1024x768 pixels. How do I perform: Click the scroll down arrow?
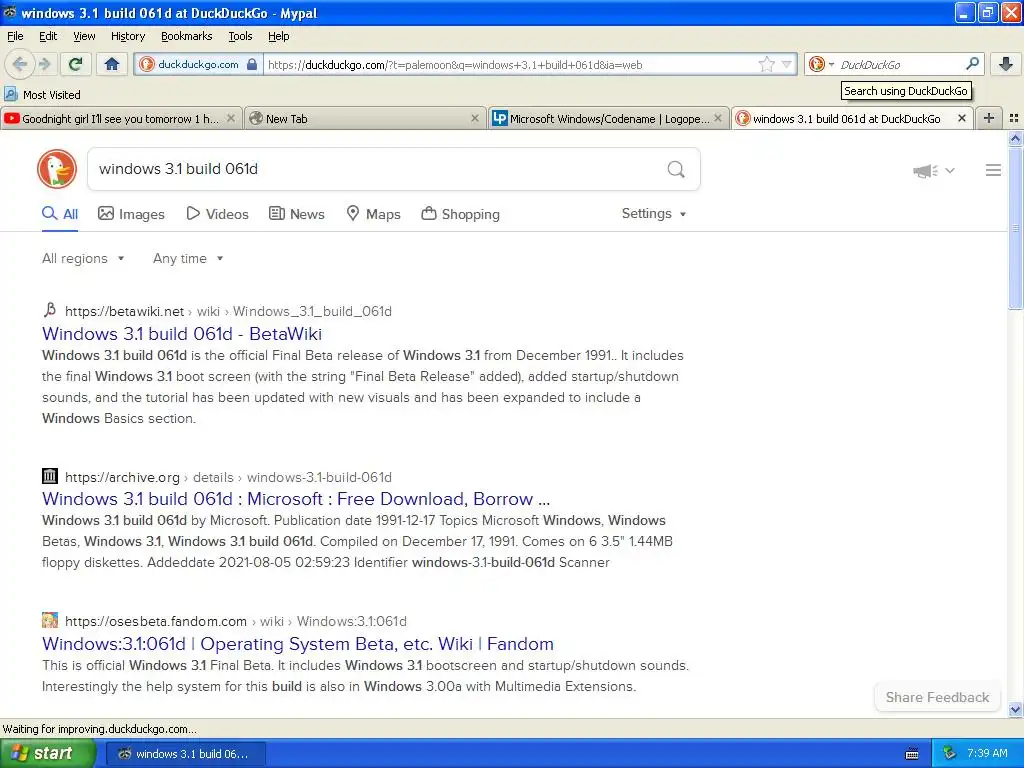tap(1015, 709)
